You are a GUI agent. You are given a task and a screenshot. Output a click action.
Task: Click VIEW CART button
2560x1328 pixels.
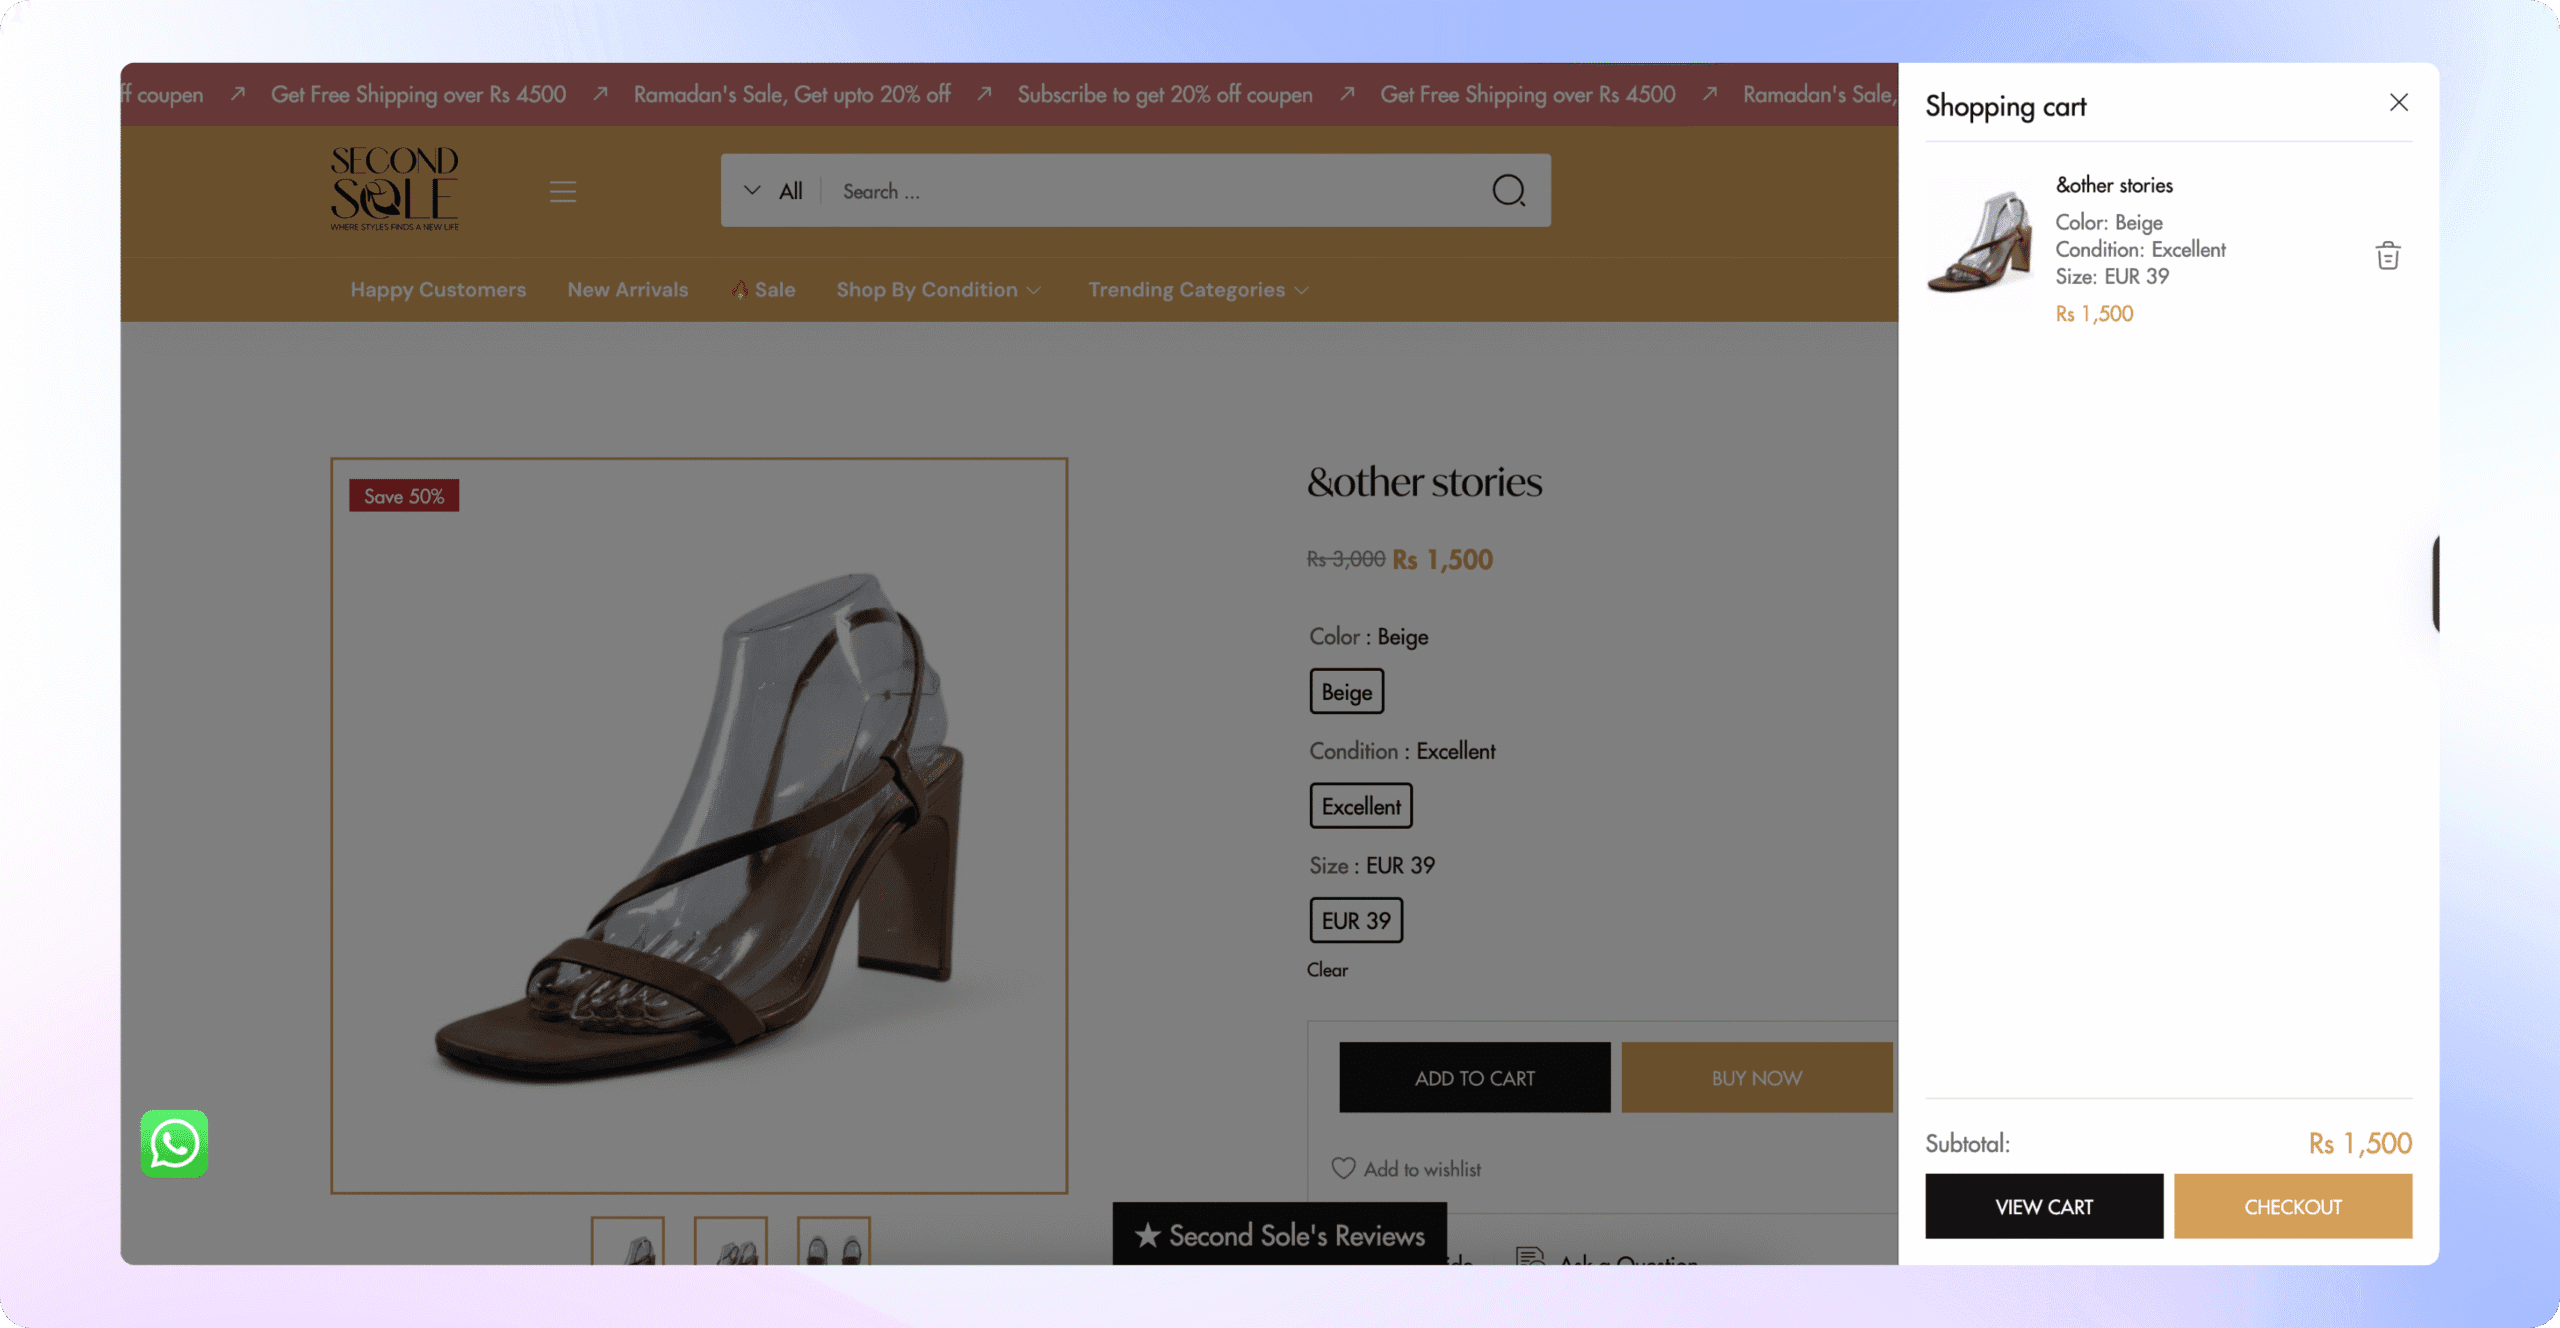[x=2044, y=1206]
